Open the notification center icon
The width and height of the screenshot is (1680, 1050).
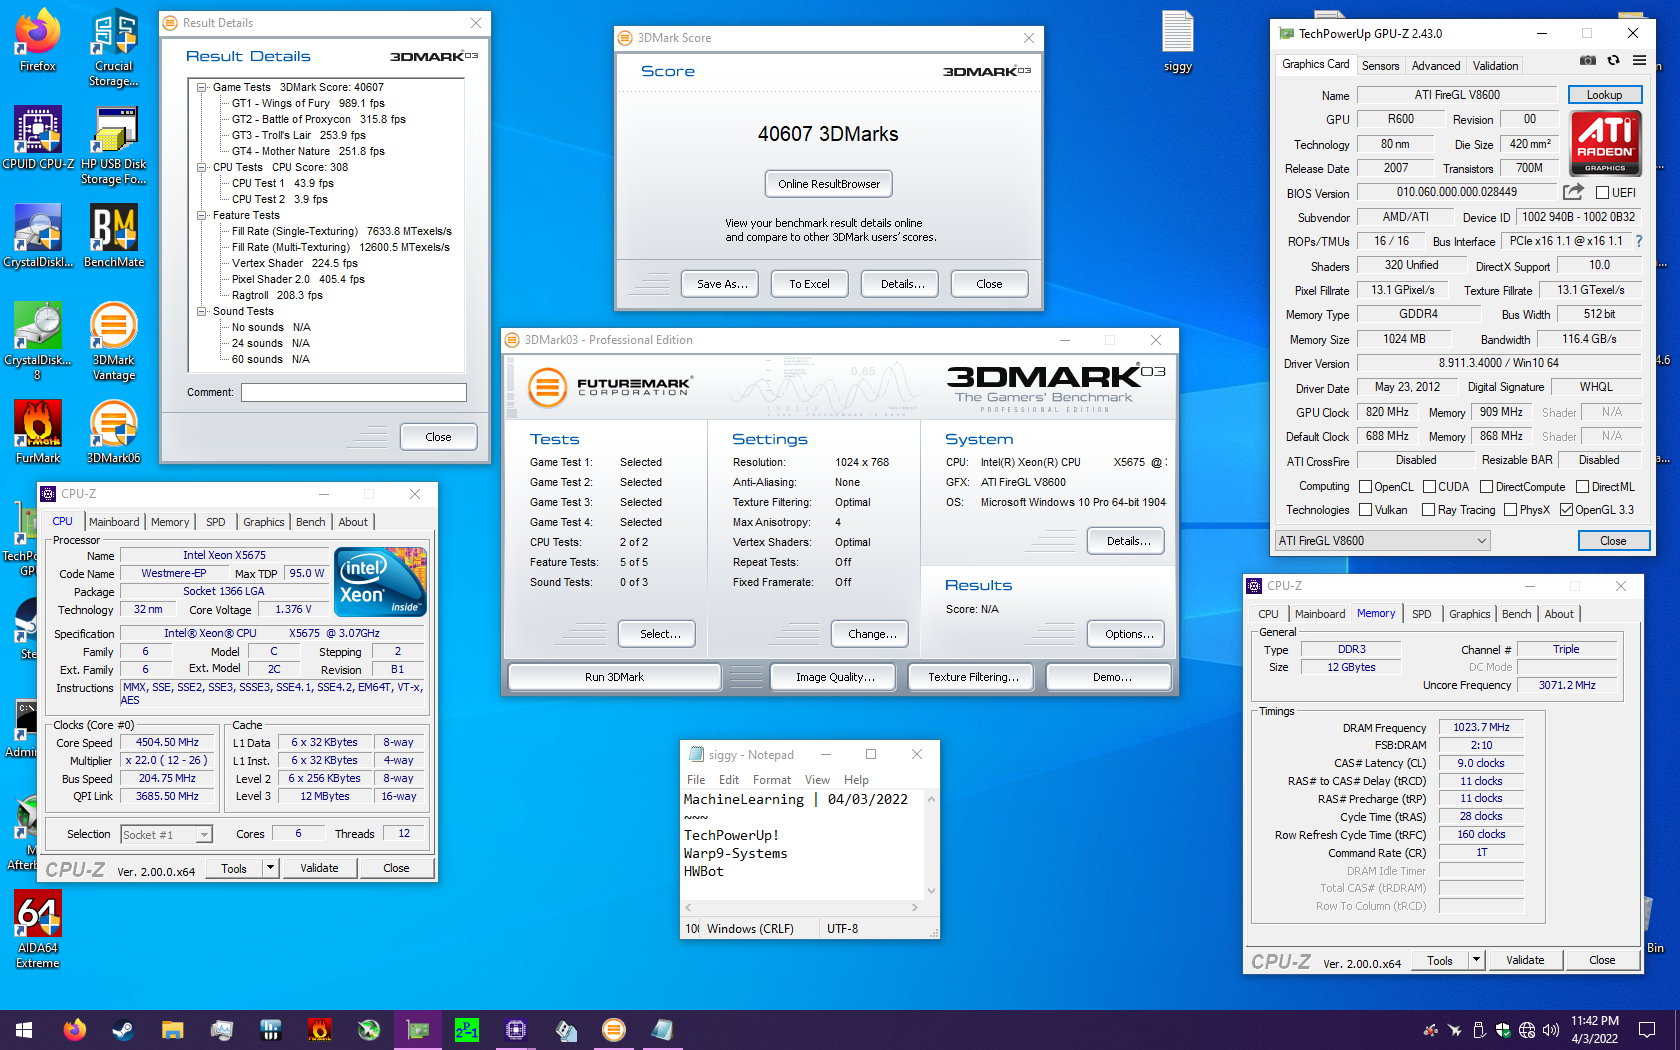pyautogui.click(x=1647, y=1030)
